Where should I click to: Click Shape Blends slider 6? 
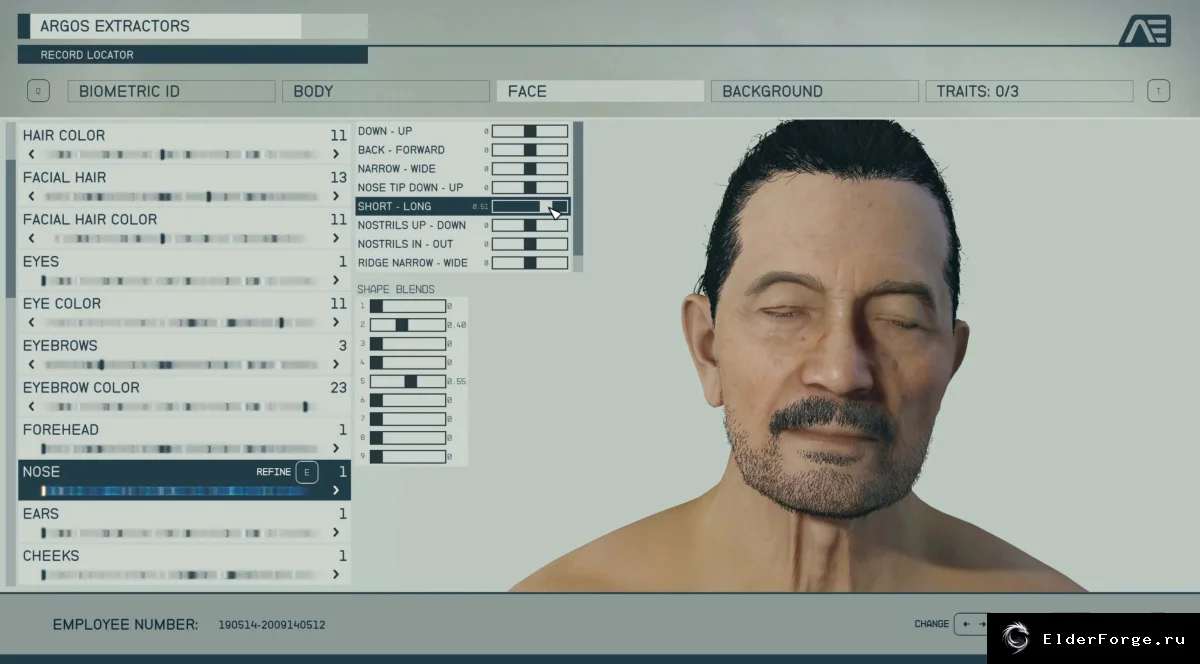coord(408,400)
